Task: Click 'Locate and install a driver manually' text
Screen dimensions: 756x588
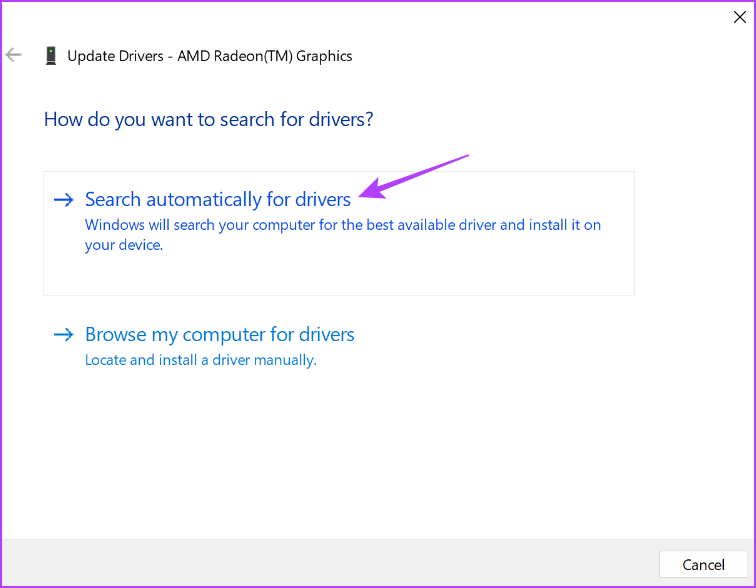Action: pyautogui.click(x=201, y=360)
